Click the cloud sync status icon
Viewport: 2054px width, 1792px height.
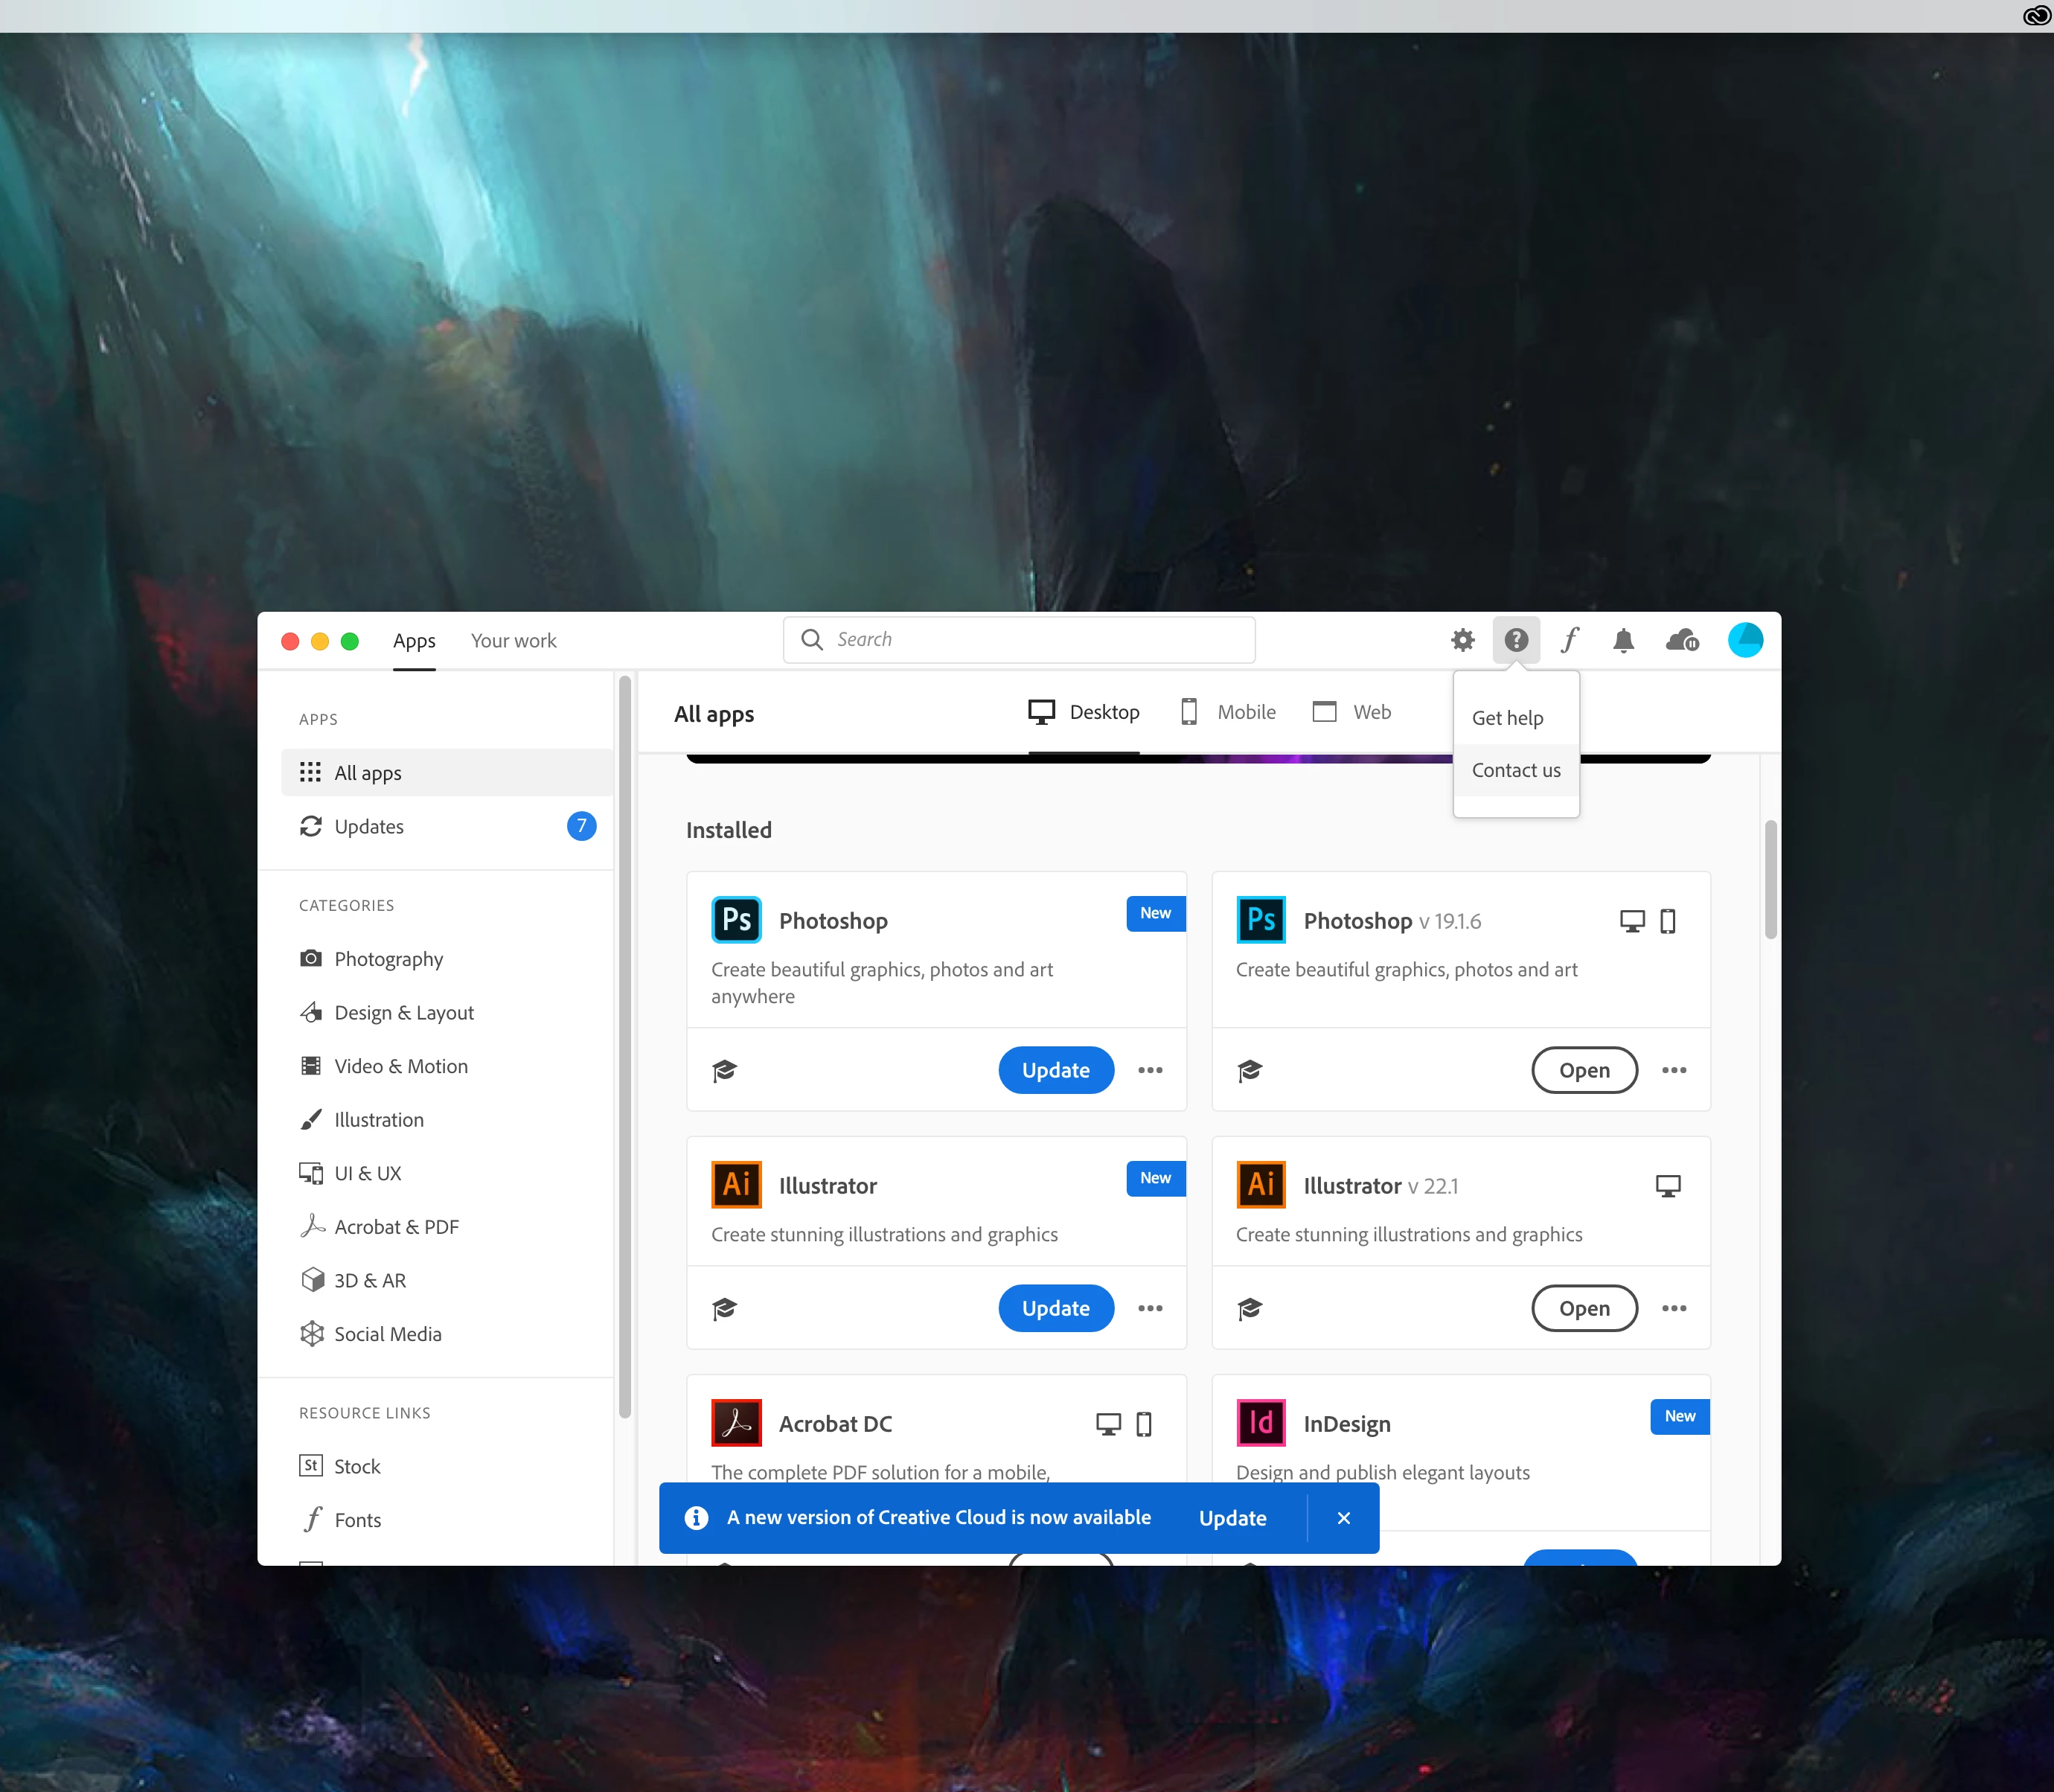click(x=1682, y=640)
